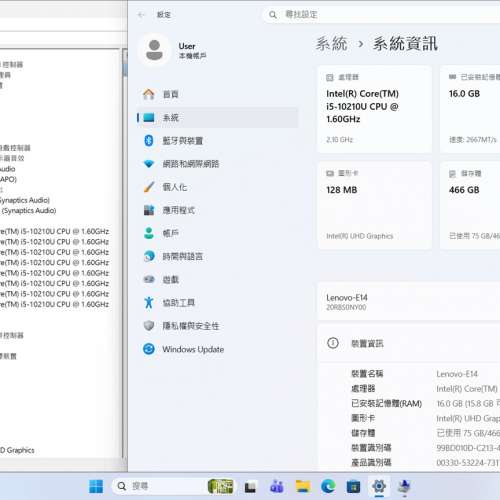Screen dimensions: 500x500
Task: Click the User account profile picture
Action: pos(154,50)
